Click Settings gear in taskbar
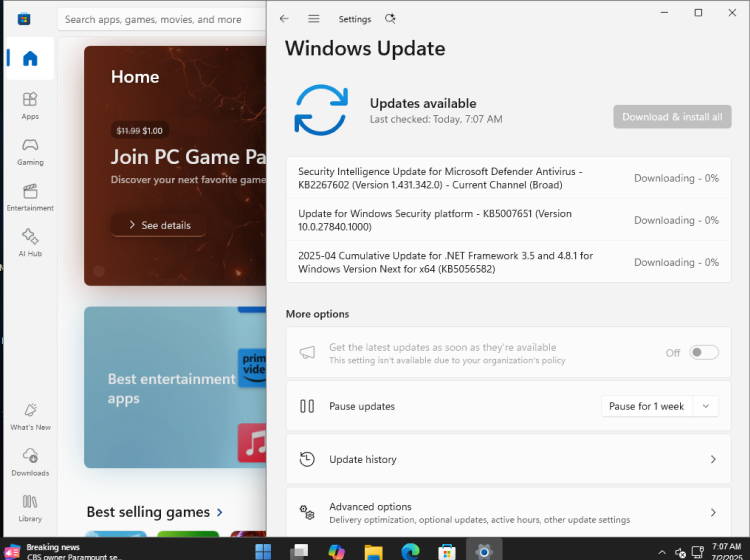The height and width of the screenshot is (560, 750). [484, 551]
